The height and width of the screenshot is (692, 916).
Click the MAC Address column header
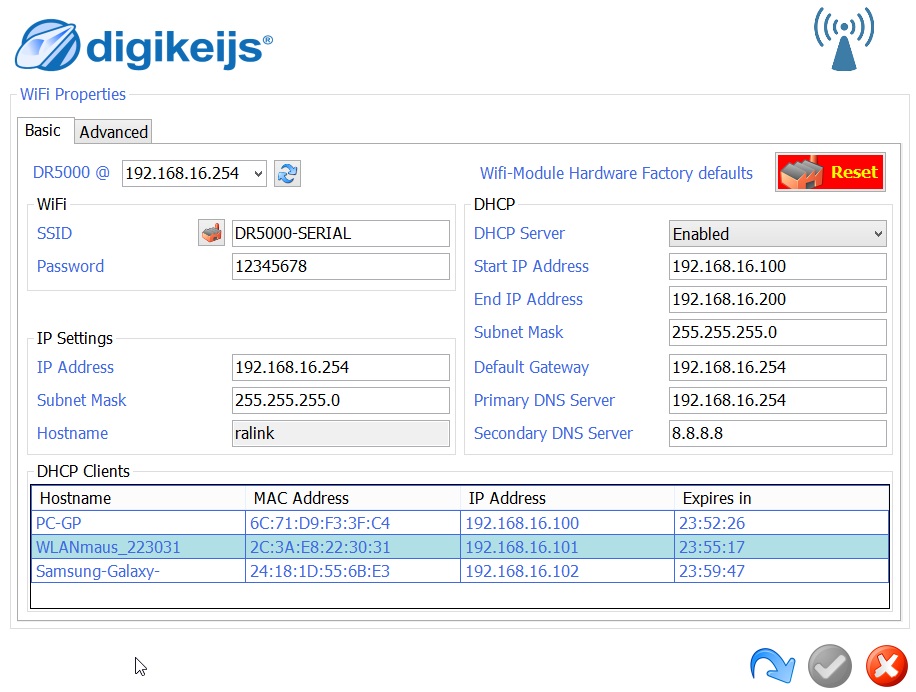pos(353,498)
